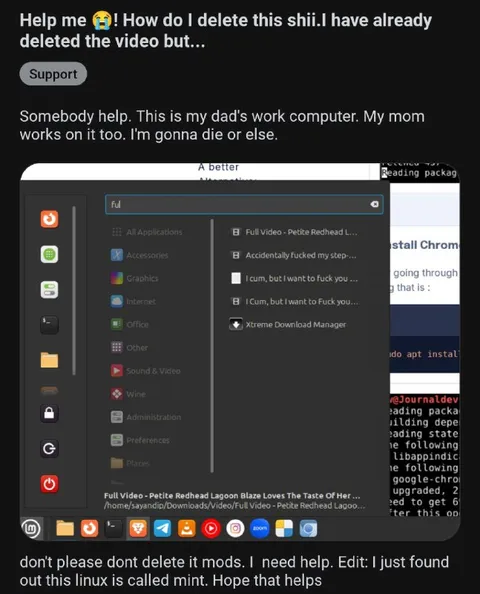Click the video file icon beside 'Full Video' result
The width and height of the screenshot is (480, 594).
(236, 232)
